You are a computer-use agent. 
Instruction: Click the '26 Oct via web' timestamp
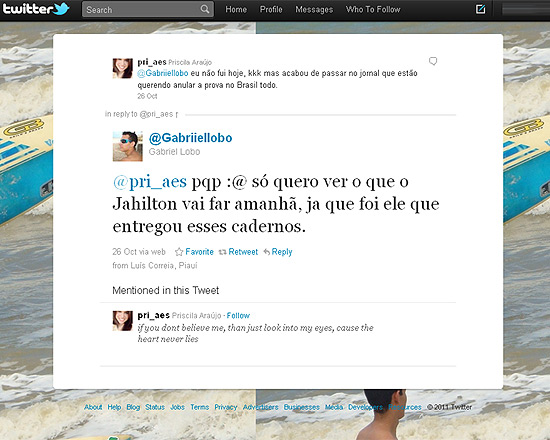pyautogui.click(x=139, y=252)
